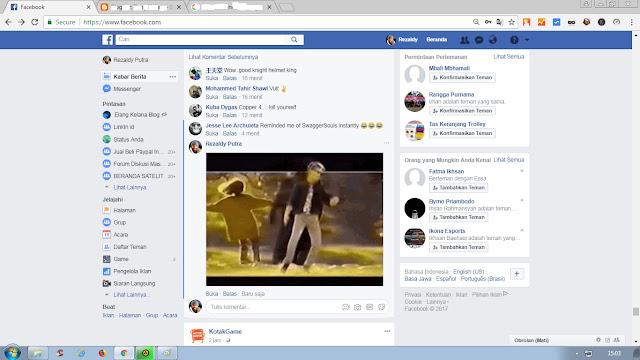Click Lihat Komentar Sebelumnya link
The image size is (640, 360).
(x=223, y=57)
